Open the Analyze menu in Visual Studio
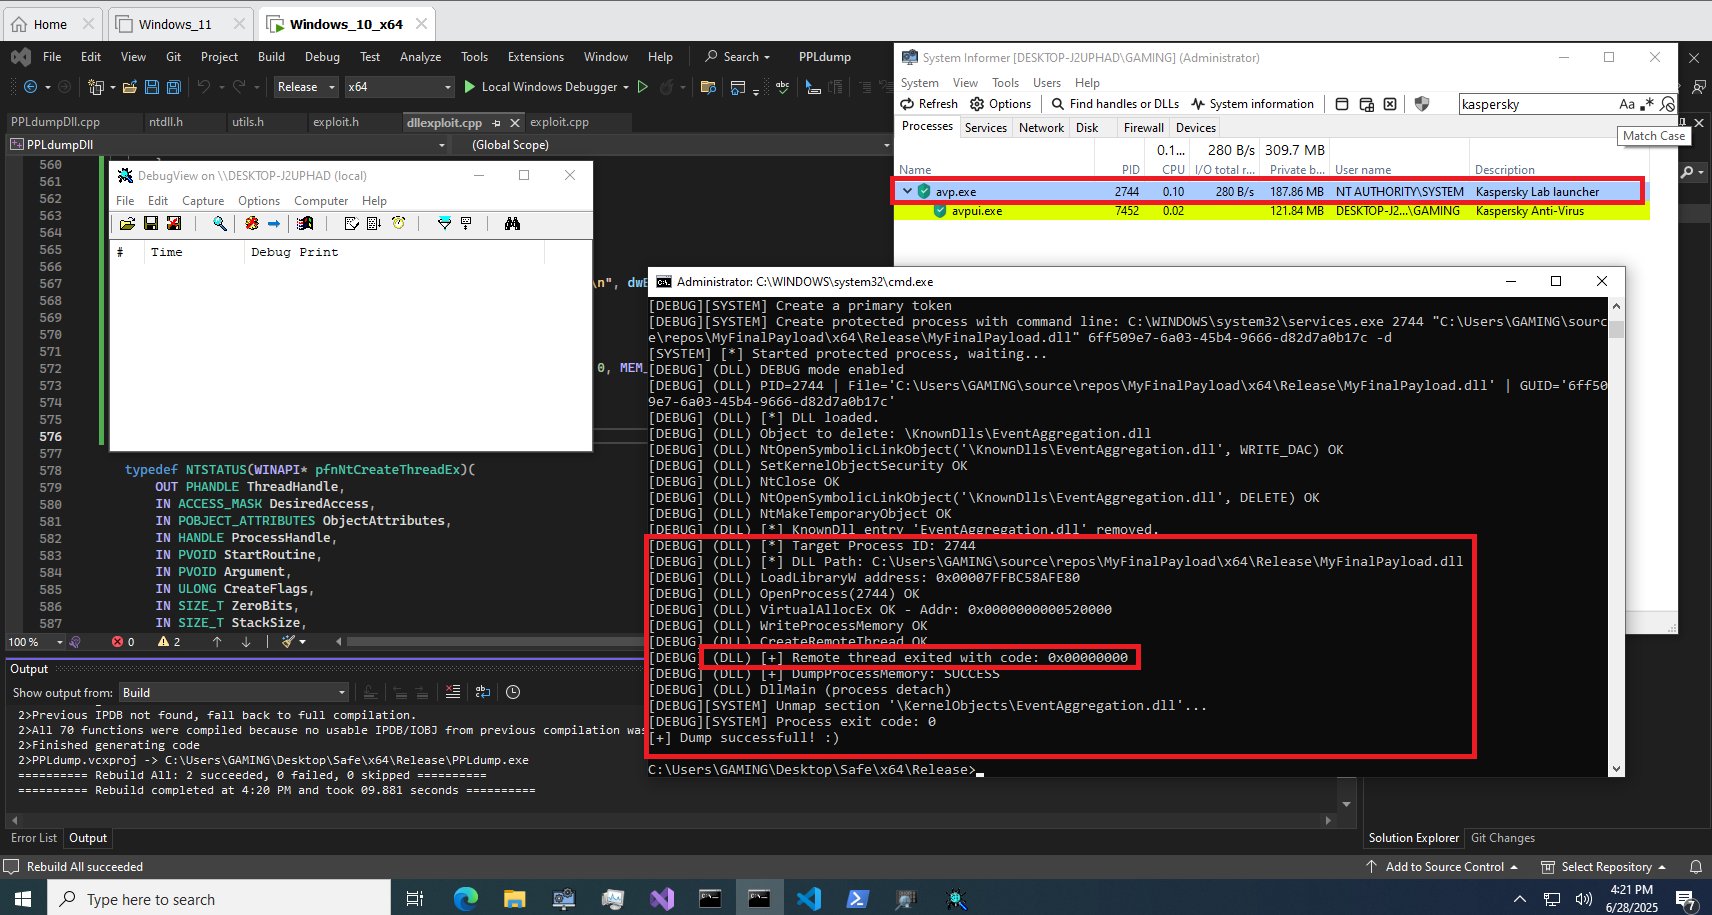Viewport: 1712px width, 915px height. [420, 57]
